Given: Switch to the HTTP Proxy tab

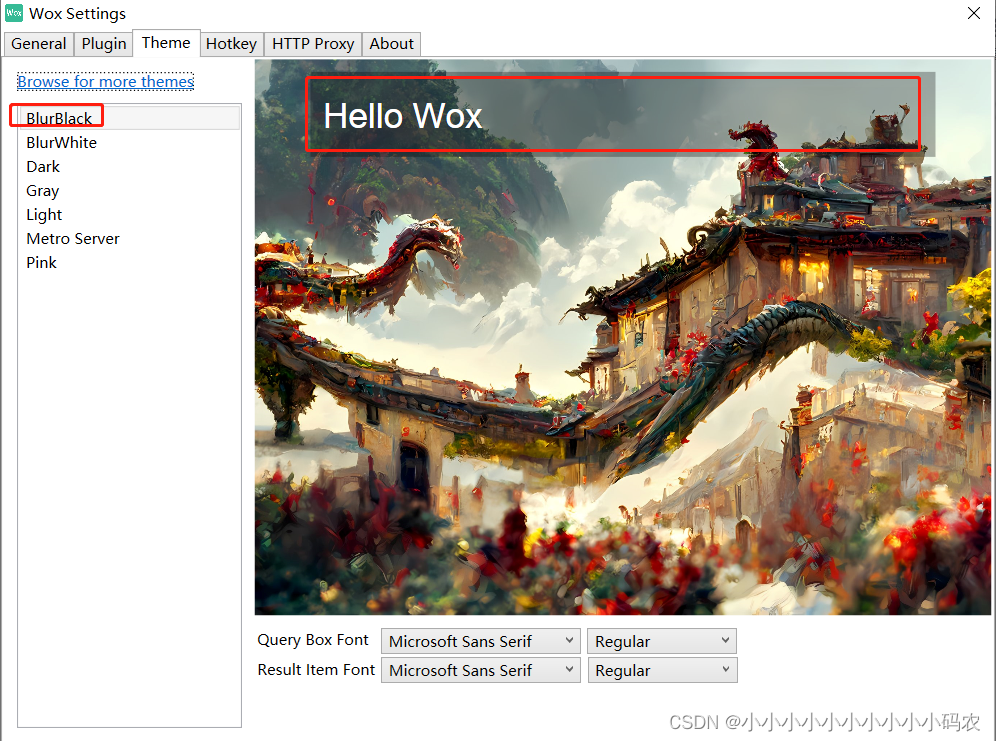Looking at the screenshot, I should [x=313, y=44].
